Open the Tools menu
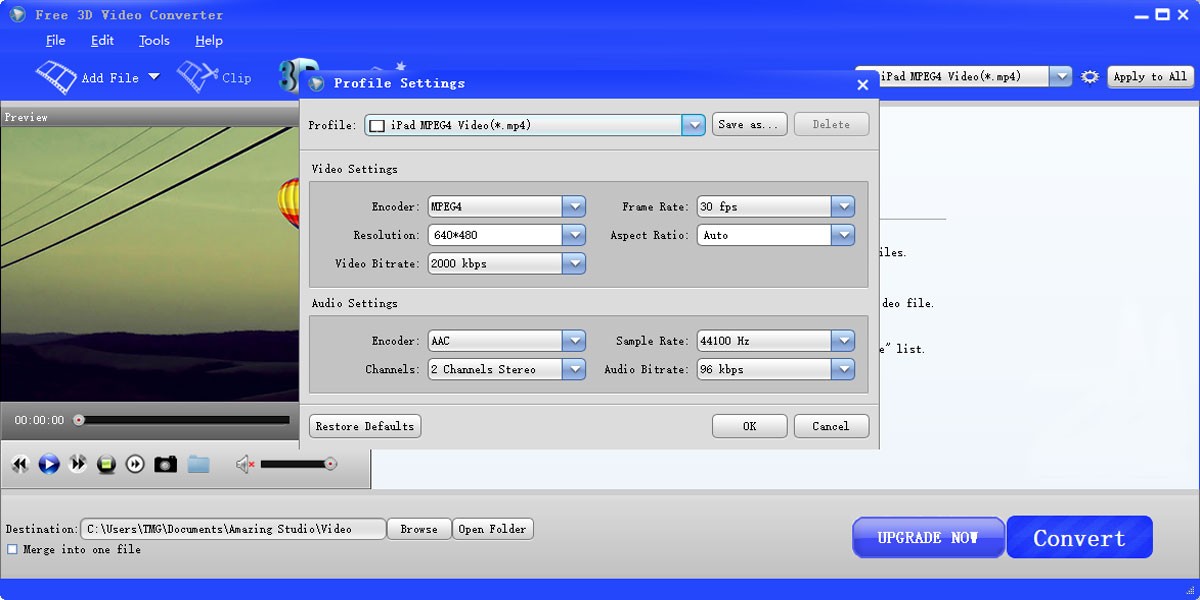The image size is (1200, 600). point(153,40)
